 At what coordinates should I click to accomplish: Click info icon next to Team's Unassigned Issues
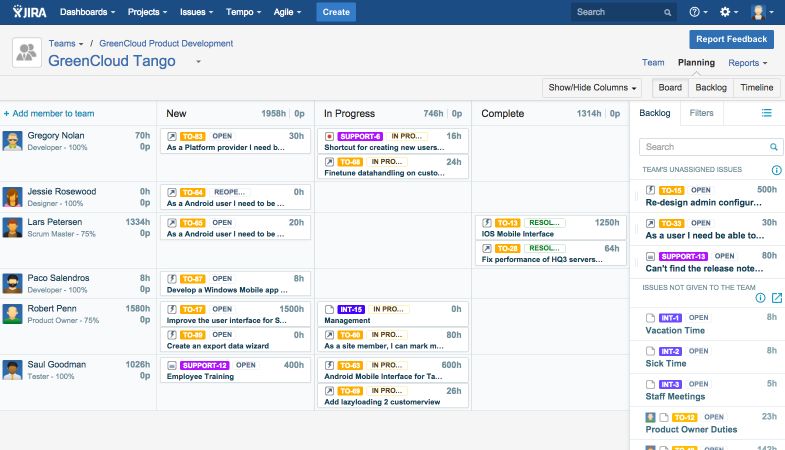click(777, 171)
